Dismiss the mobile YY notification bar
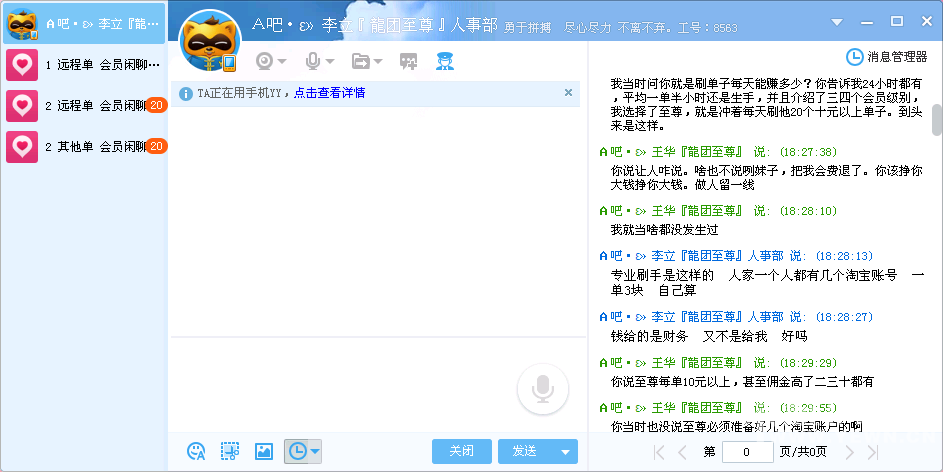 point(568,93)
